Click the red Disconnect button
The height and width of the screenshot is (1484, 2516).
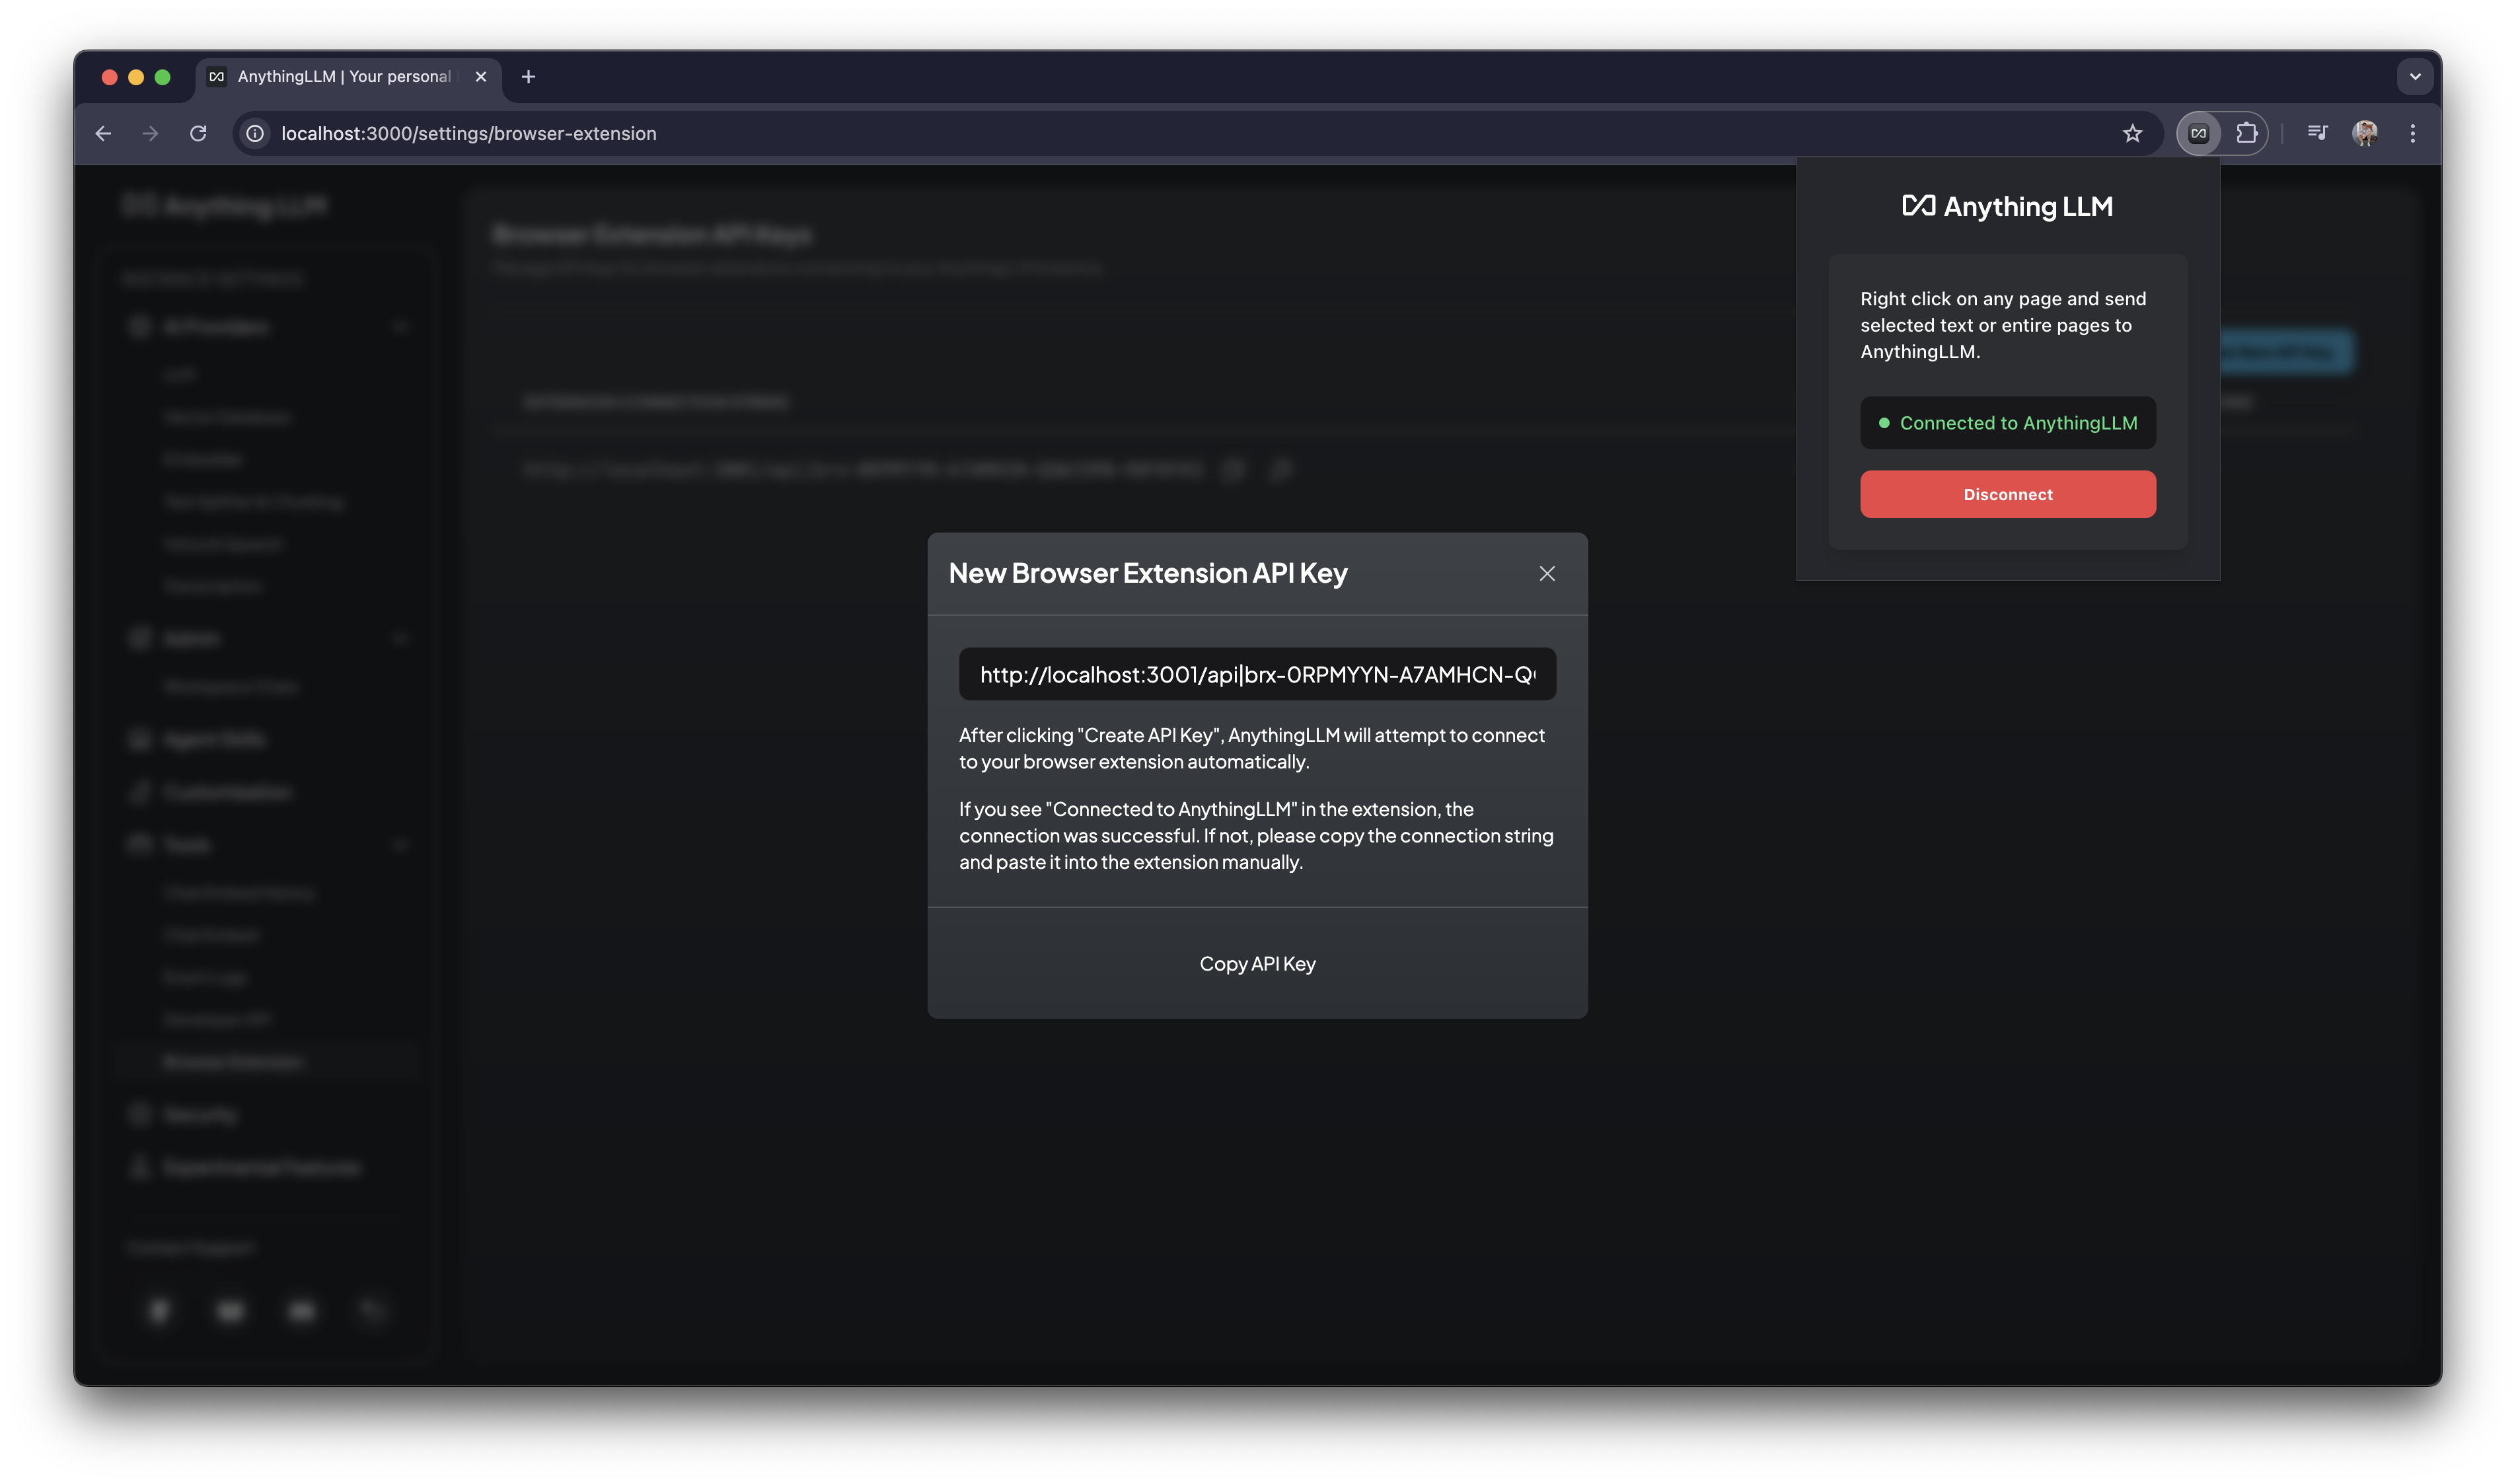point(2007,494)
